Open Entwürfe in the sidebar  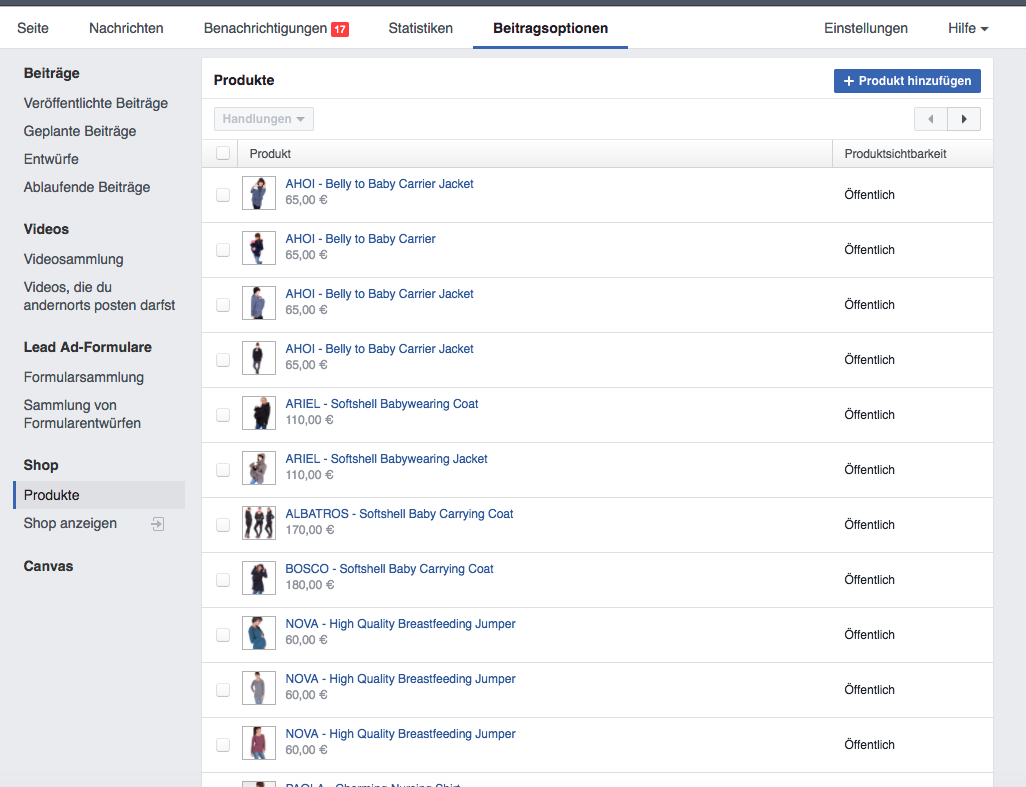[x=51, y=160]
